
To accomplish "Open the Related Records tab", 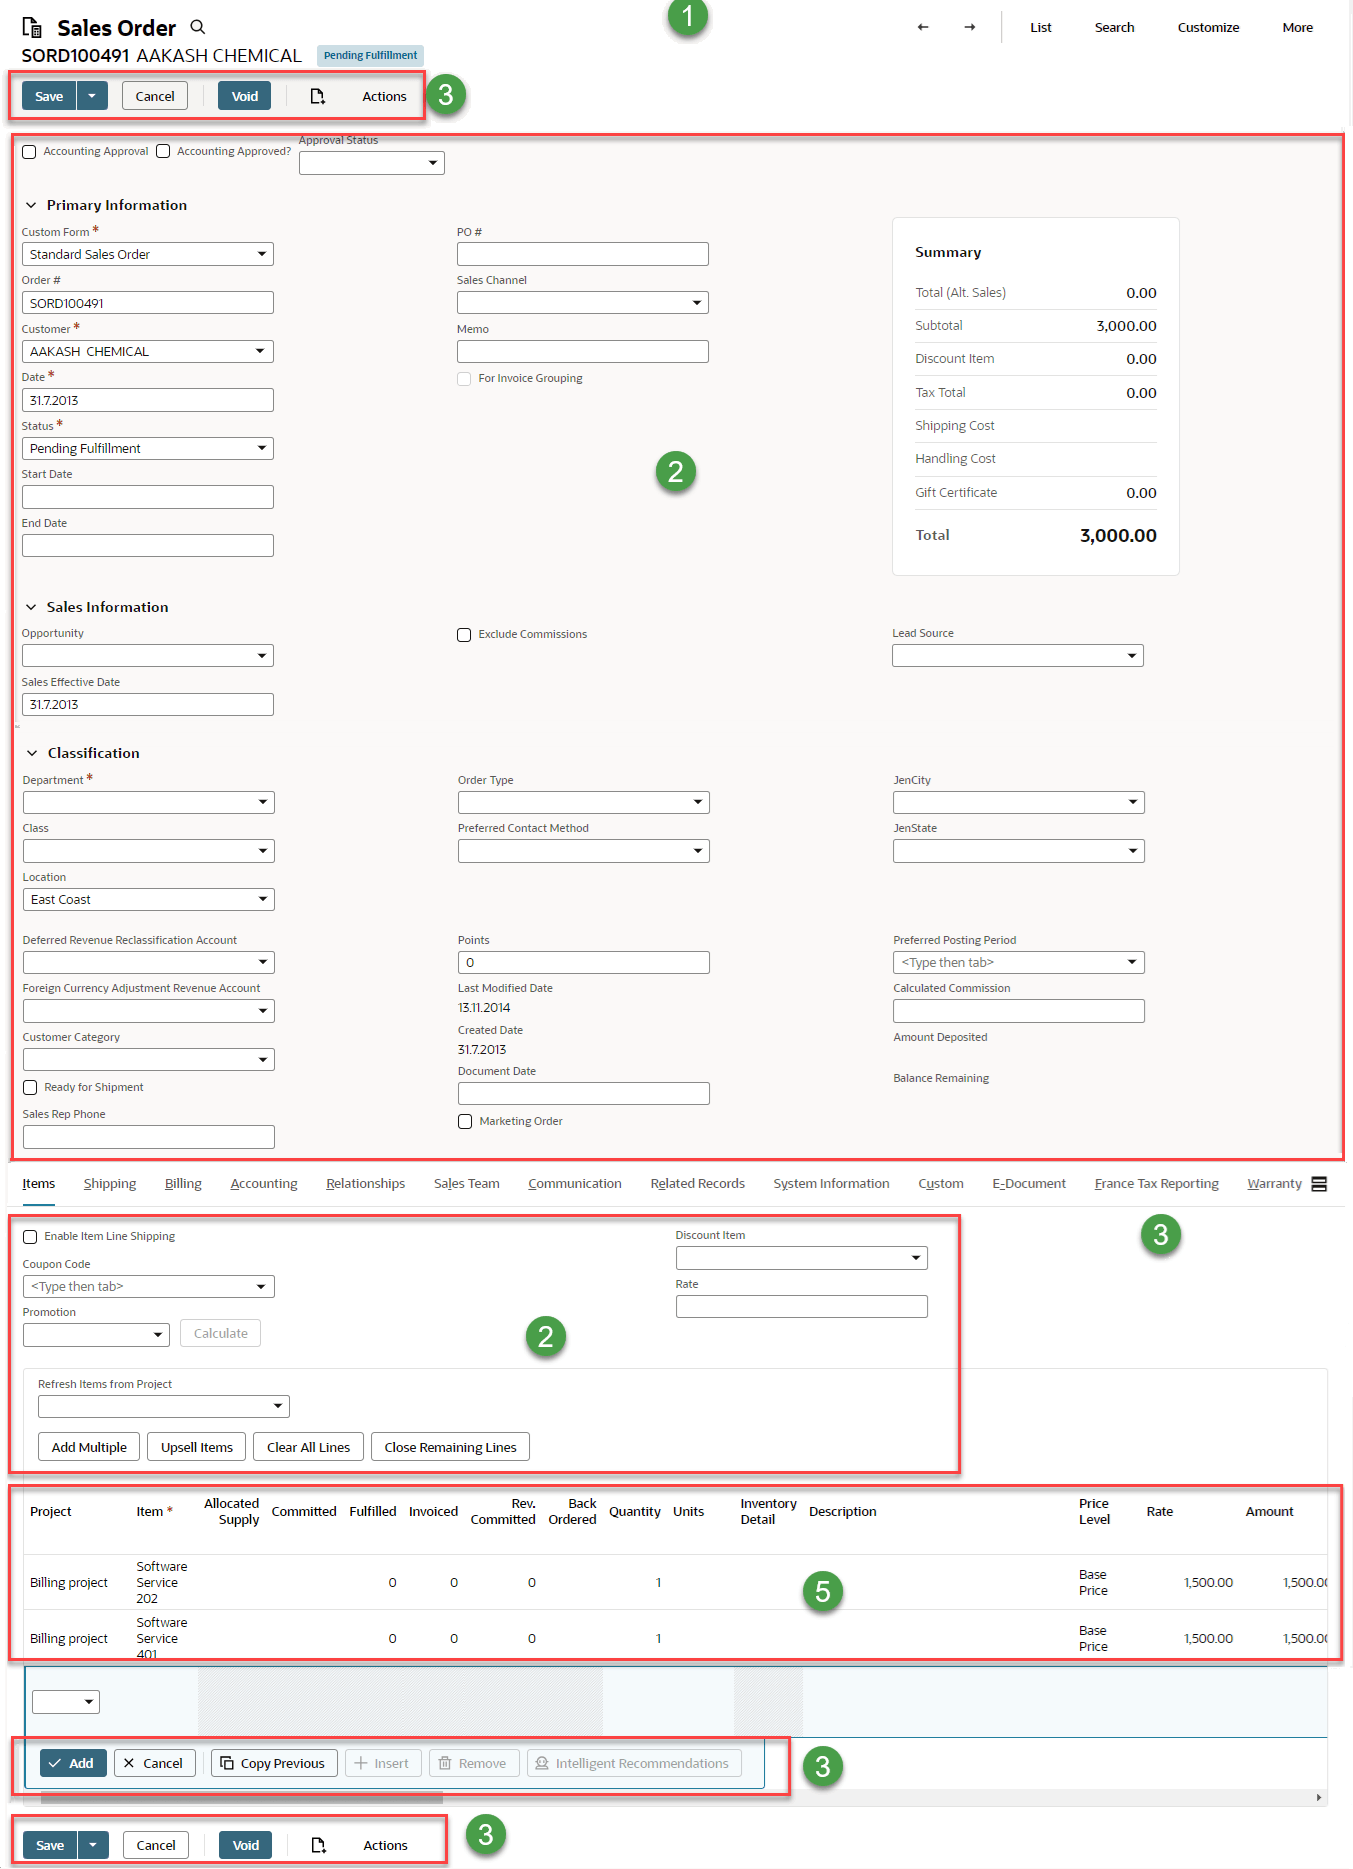I will click(x=697, y=1184).
